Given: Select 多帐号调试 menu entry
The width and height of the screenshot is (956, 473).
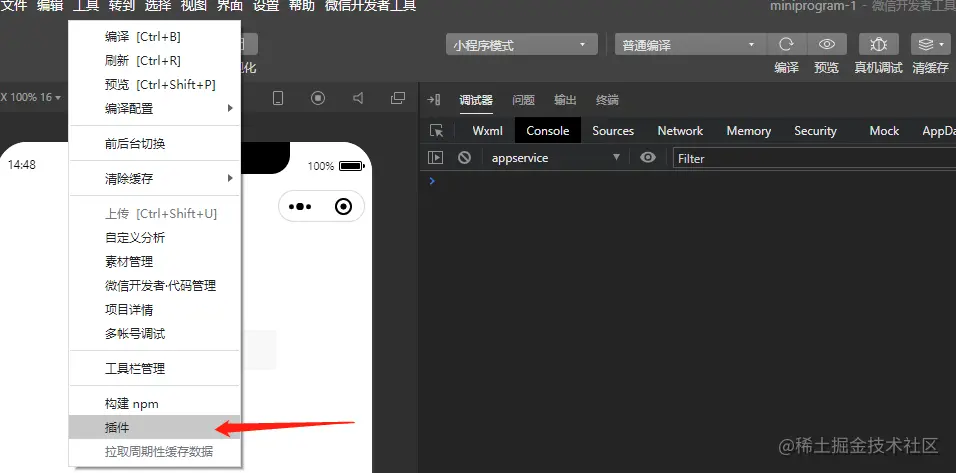Looking at the screenshot, I should [x=155, y=334].
